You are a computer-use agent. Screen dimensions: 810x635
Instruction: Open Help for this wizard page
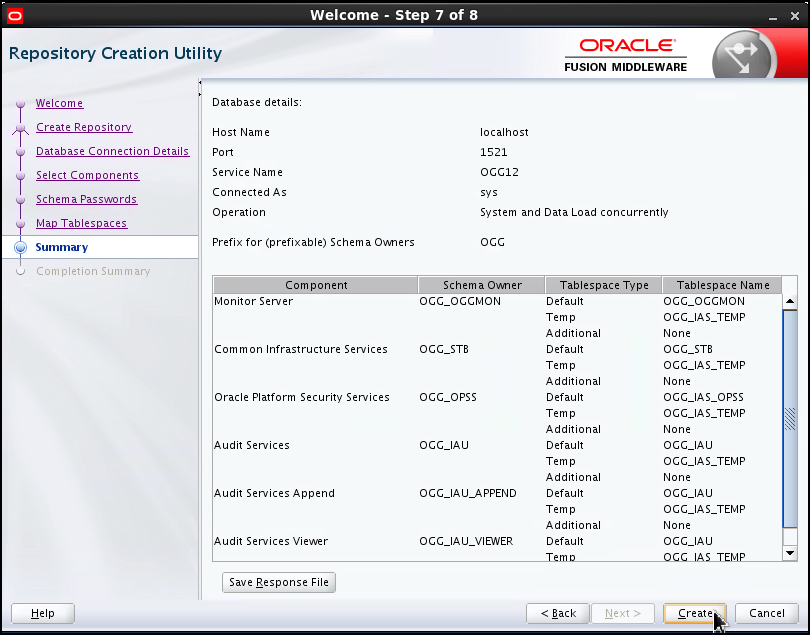point(42,613)
